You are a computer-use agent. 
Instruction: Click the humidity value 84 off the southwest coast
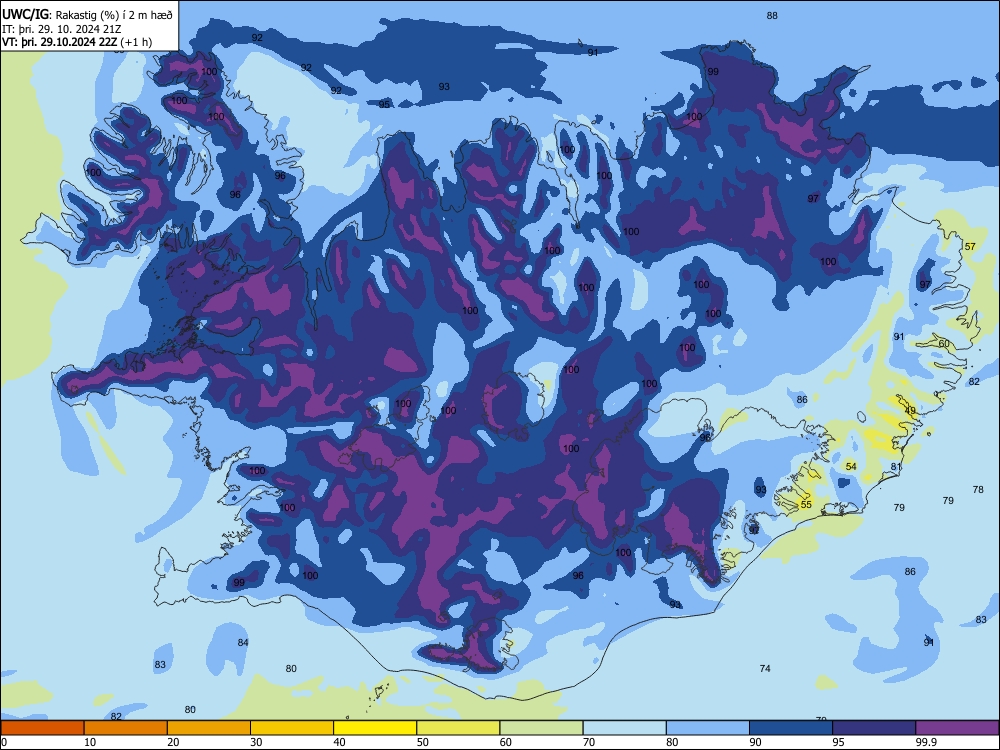[x=243, y=643]
